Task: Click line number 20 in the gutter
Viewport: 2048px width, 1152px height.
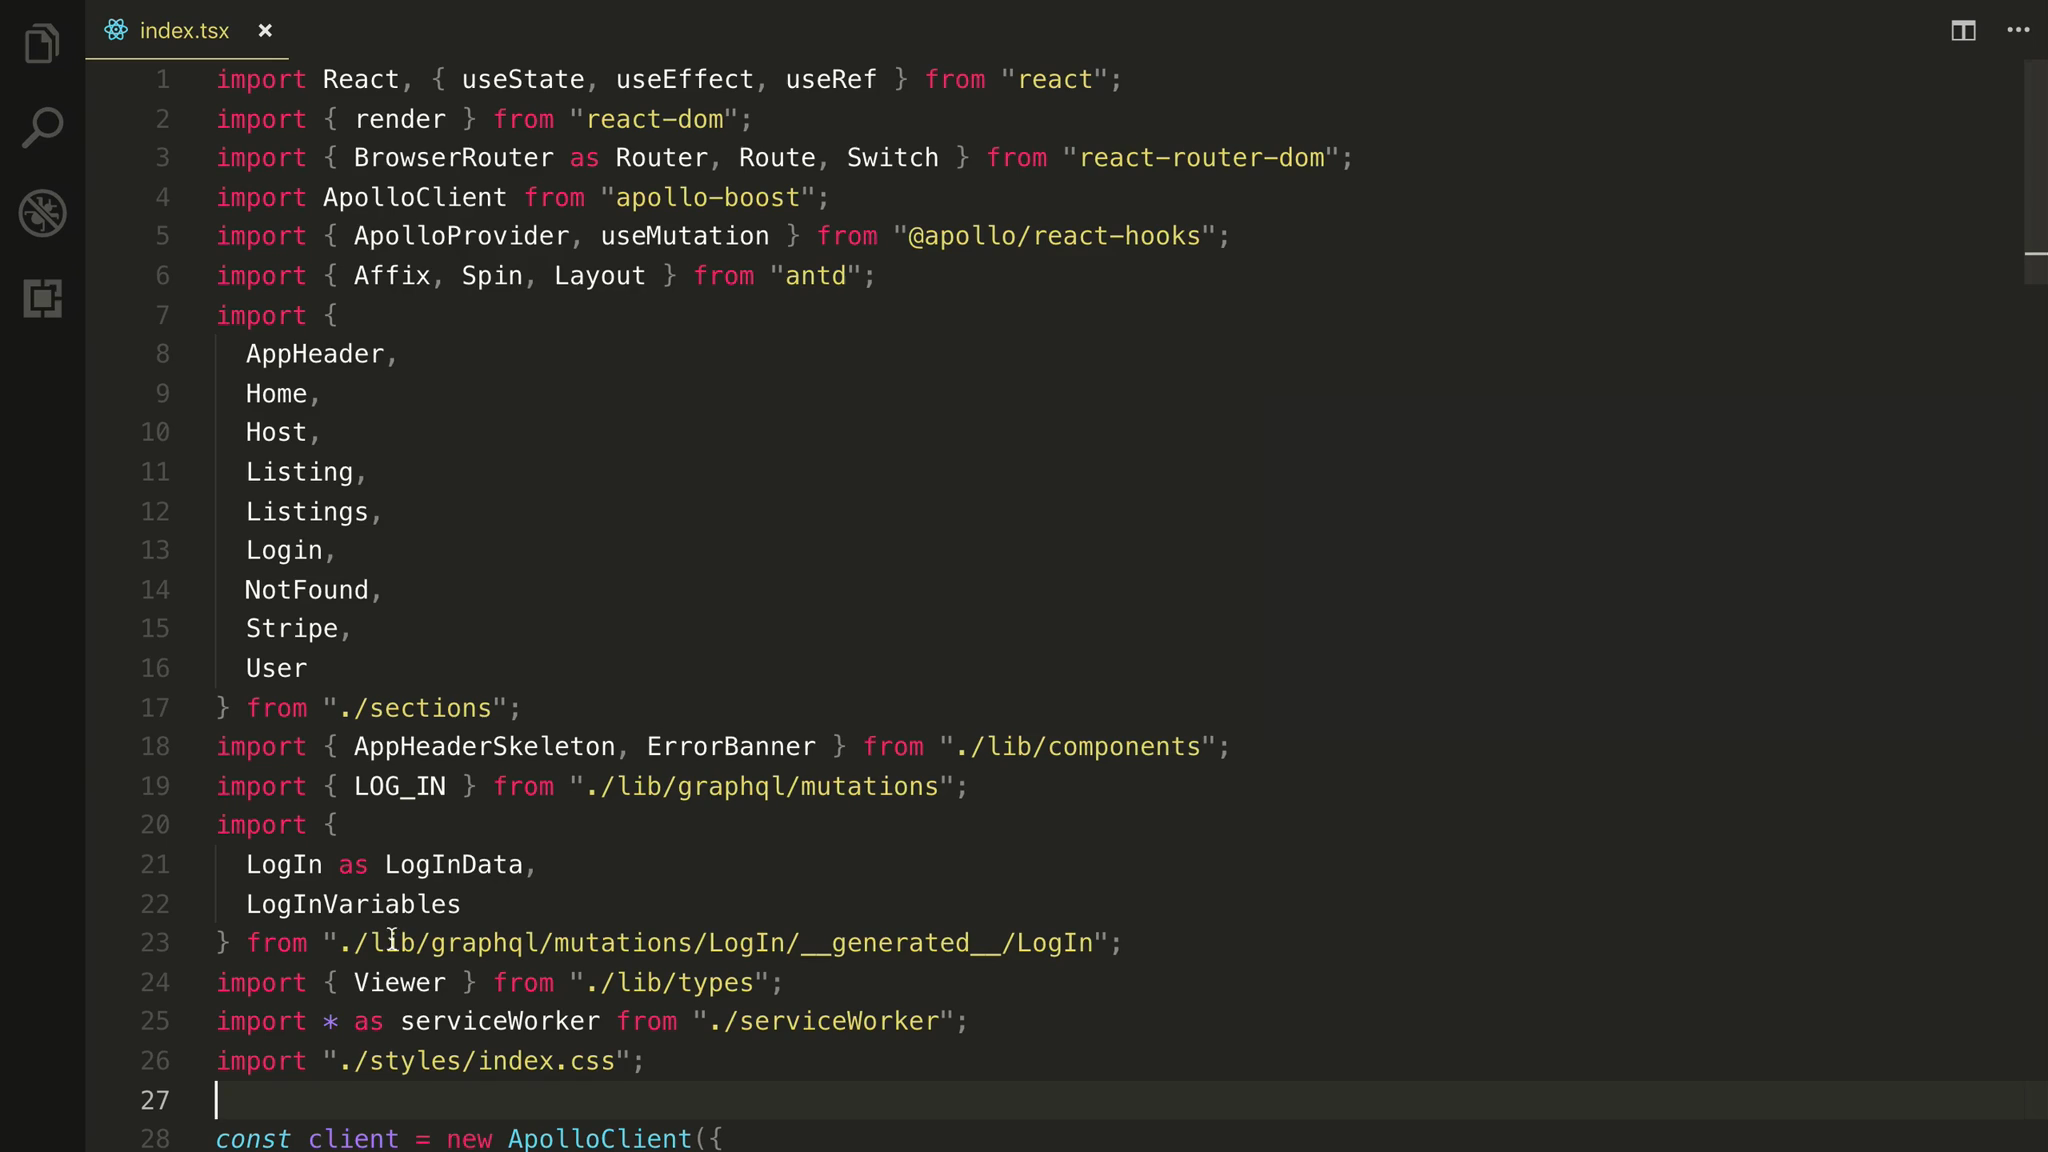Action: (x=155, y=825)
